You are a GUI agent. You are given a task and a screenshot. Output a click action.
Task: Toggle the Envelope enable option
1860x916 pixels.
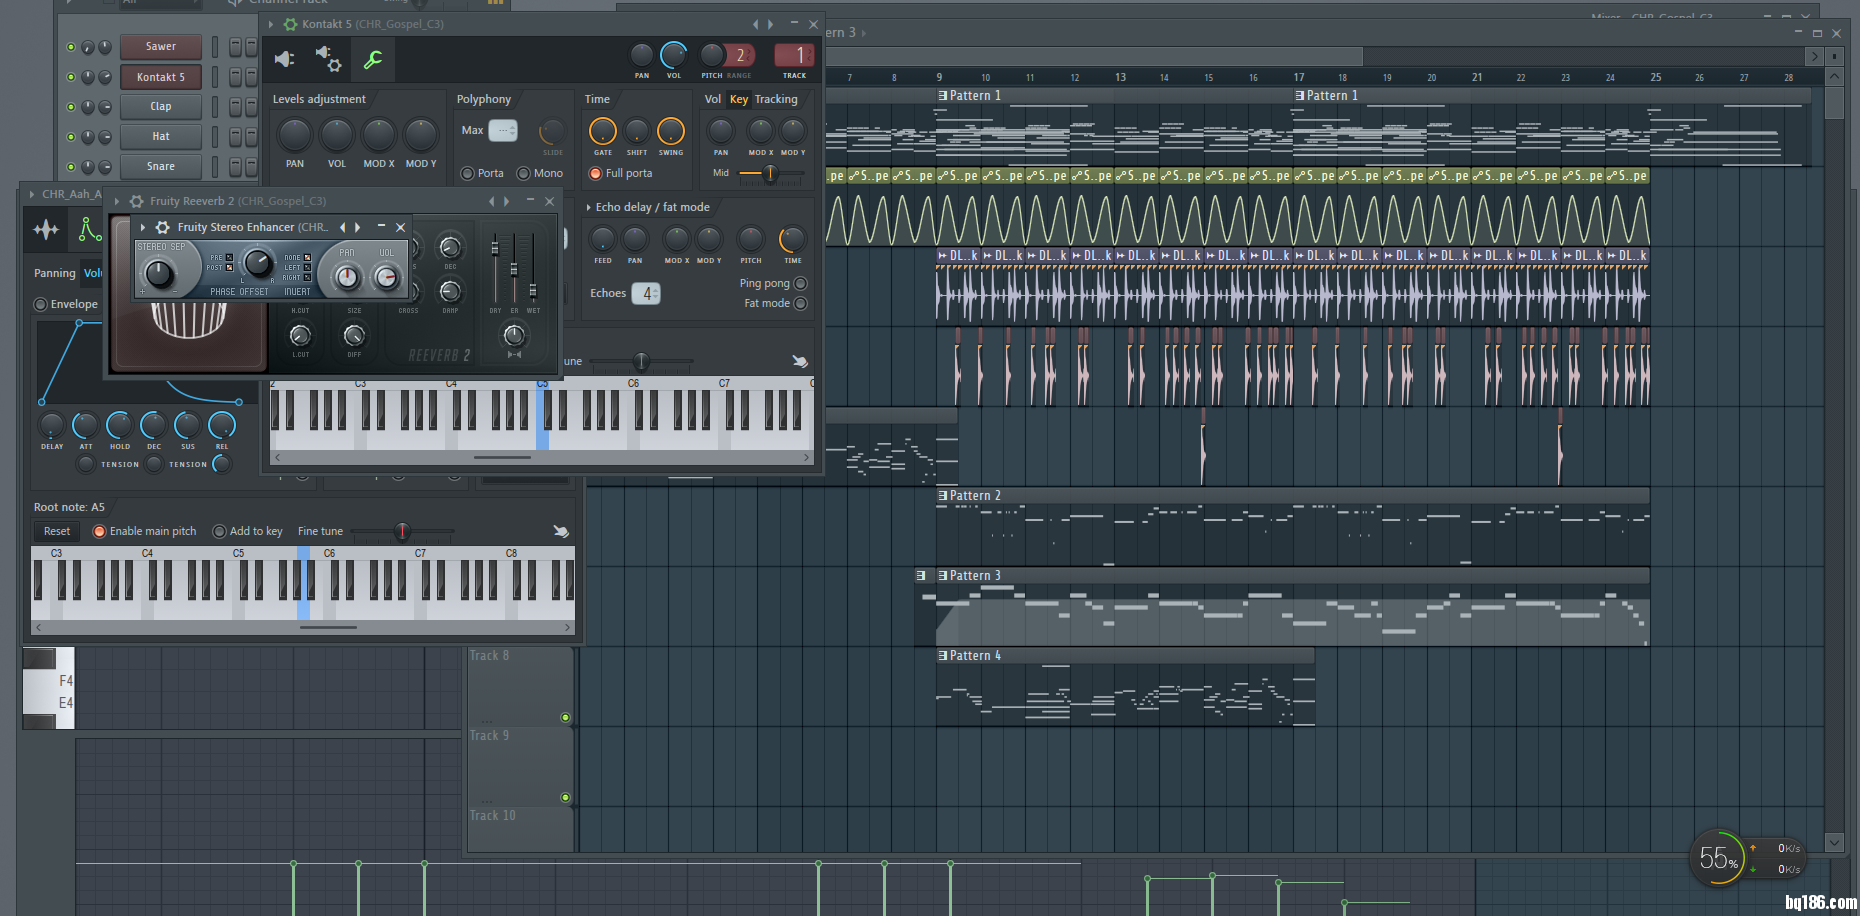(41, 304)
